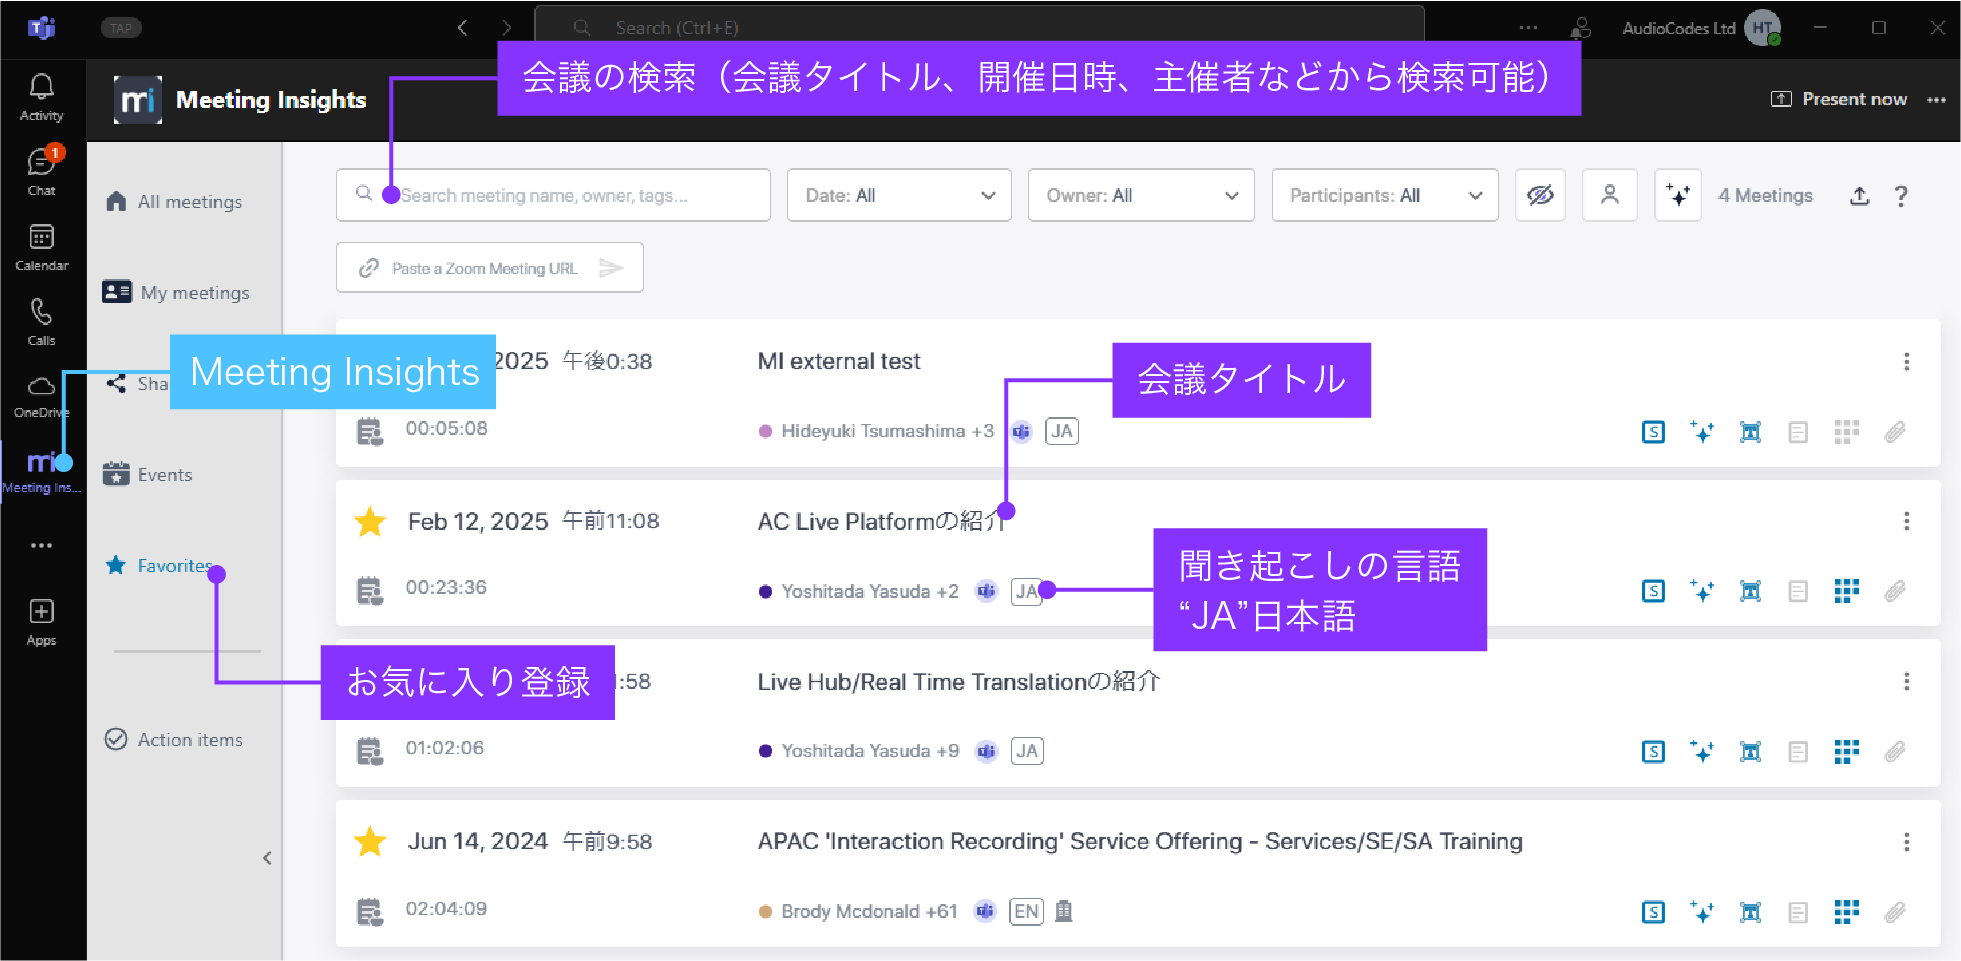Click Paste a Zoom Meeting URL field
1961x961 pixels.
(489, 267)
